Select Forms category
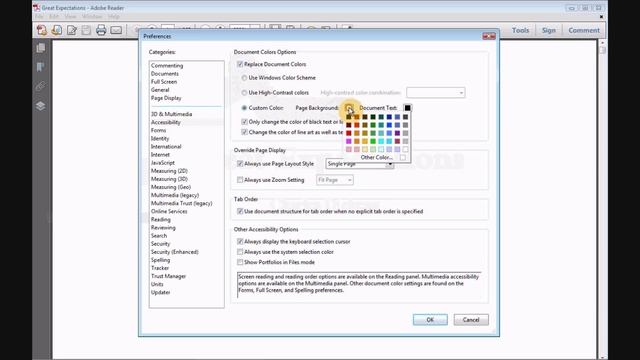This screenshot has height=360, width=640. point(158,131)
